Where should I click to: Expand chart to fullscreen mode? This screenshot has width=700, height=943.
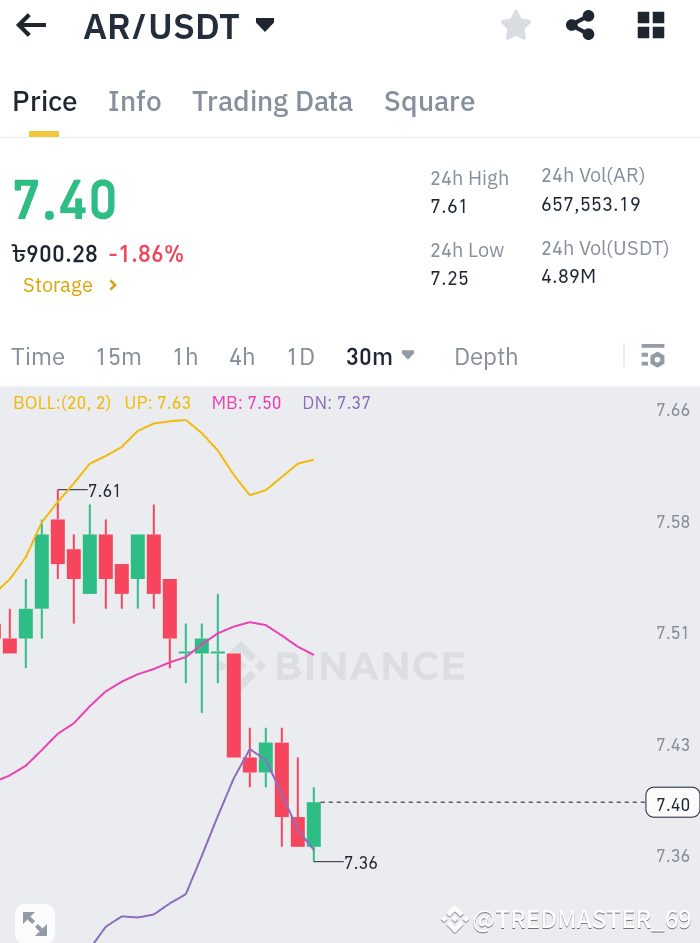coord(34,922)
